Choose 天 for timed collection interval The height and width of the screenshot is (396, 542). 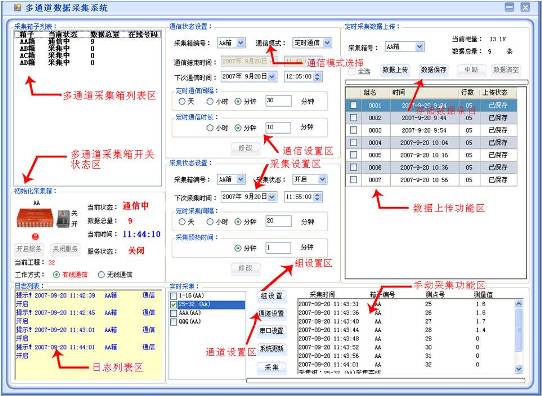[x=182, y=222]
